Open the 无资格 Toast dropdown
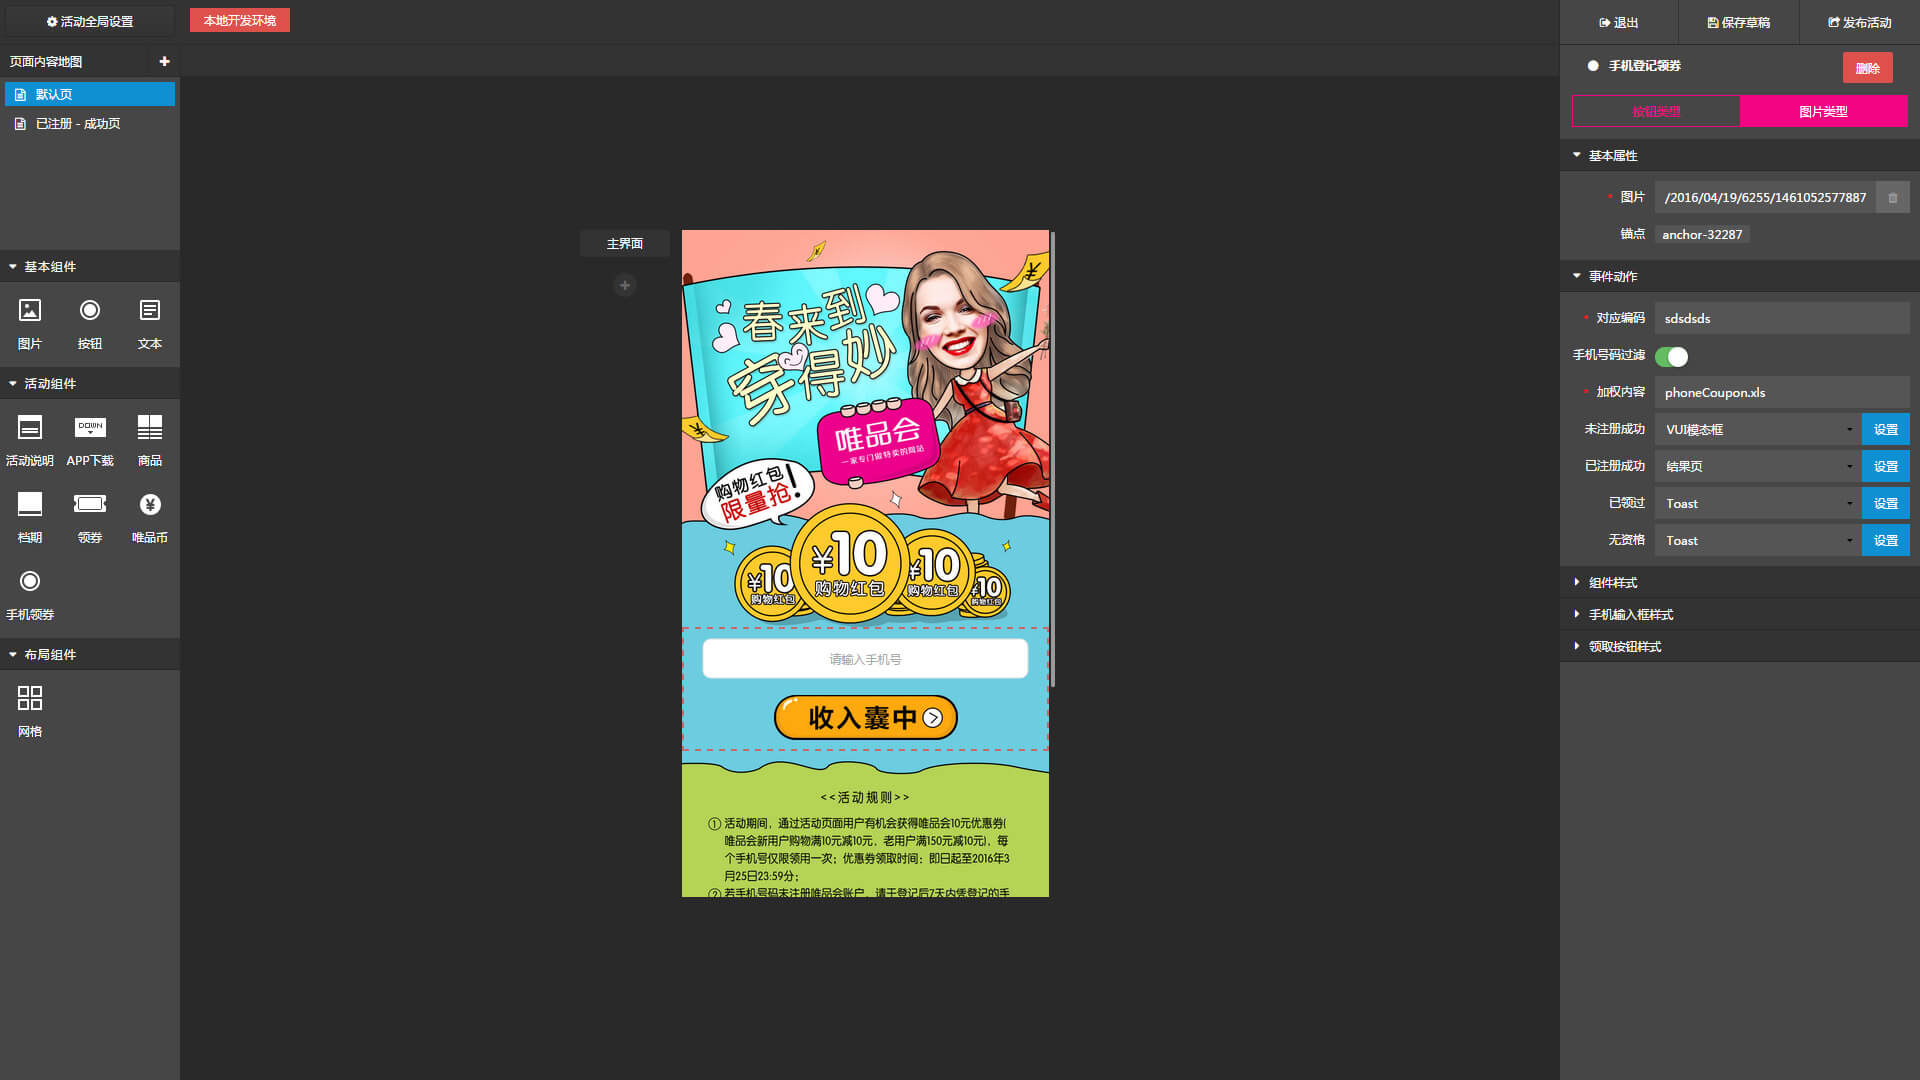The width and height of the screenshot is (1920, 1080). pos(1758,540)
